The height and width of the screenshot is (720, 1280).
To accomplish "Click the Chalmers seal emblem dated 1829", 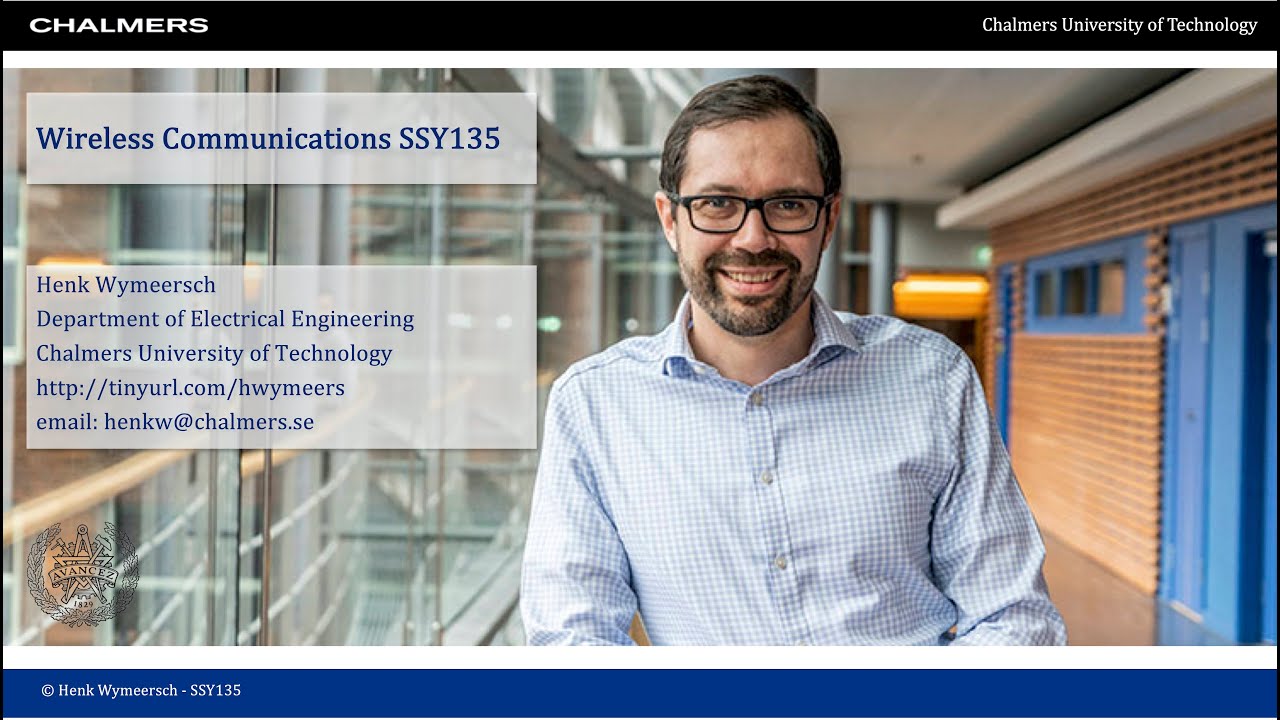I will (x=82, y=575).
